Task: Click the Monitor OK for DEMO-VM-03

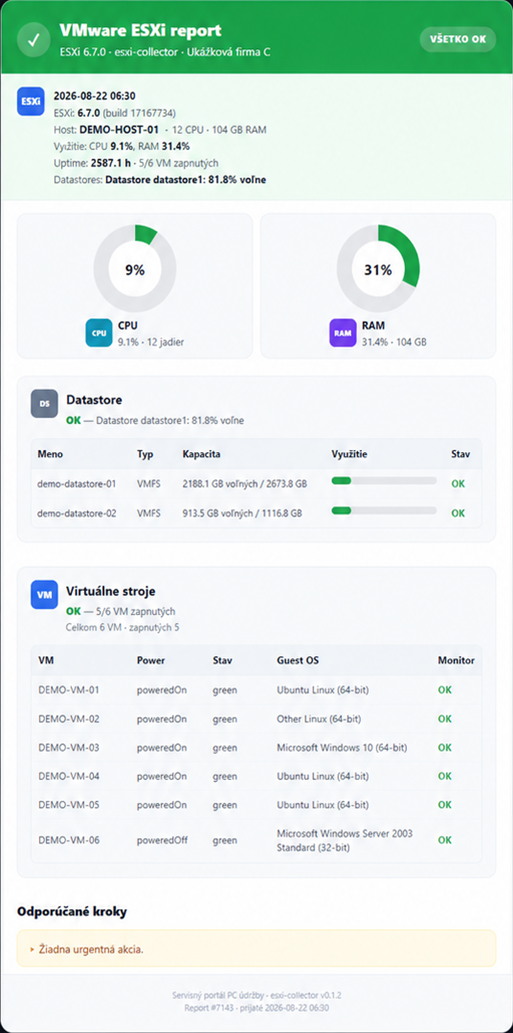Action: (x=445, y=748)
